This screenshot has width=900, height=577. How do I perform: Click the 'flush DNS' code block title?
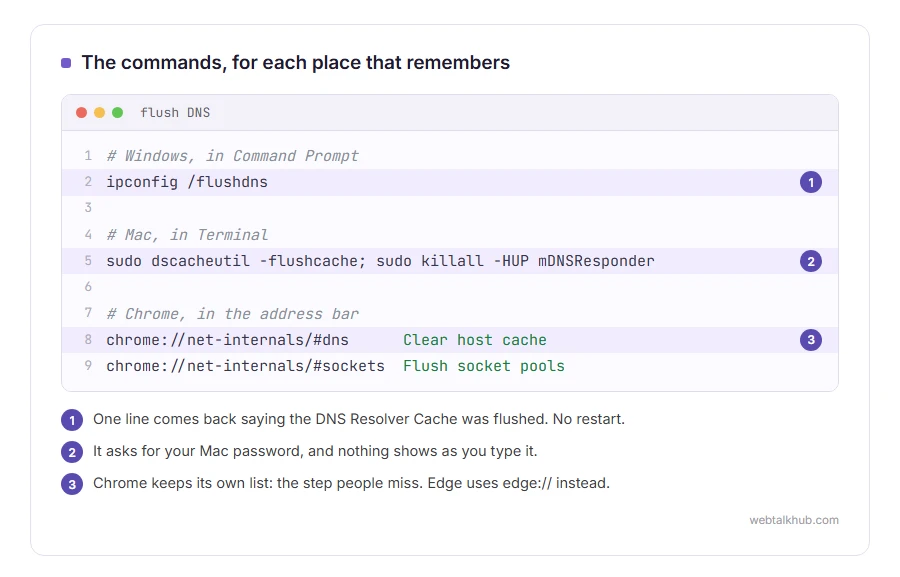click(x=175, y=113)
